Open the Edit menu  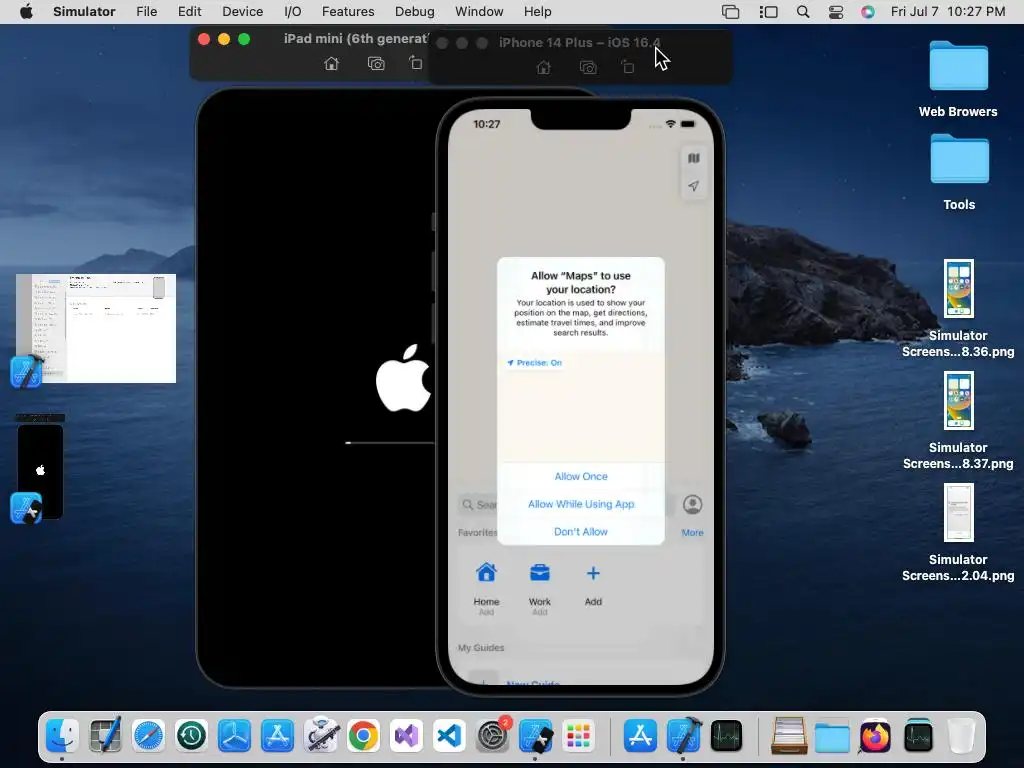pyautogui.click(x=189, y=12)
